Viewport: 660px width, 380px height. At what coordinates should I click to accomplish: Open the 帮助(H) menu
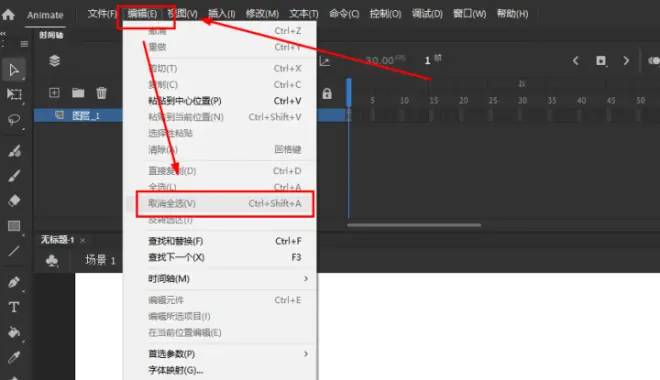(512, 14)
